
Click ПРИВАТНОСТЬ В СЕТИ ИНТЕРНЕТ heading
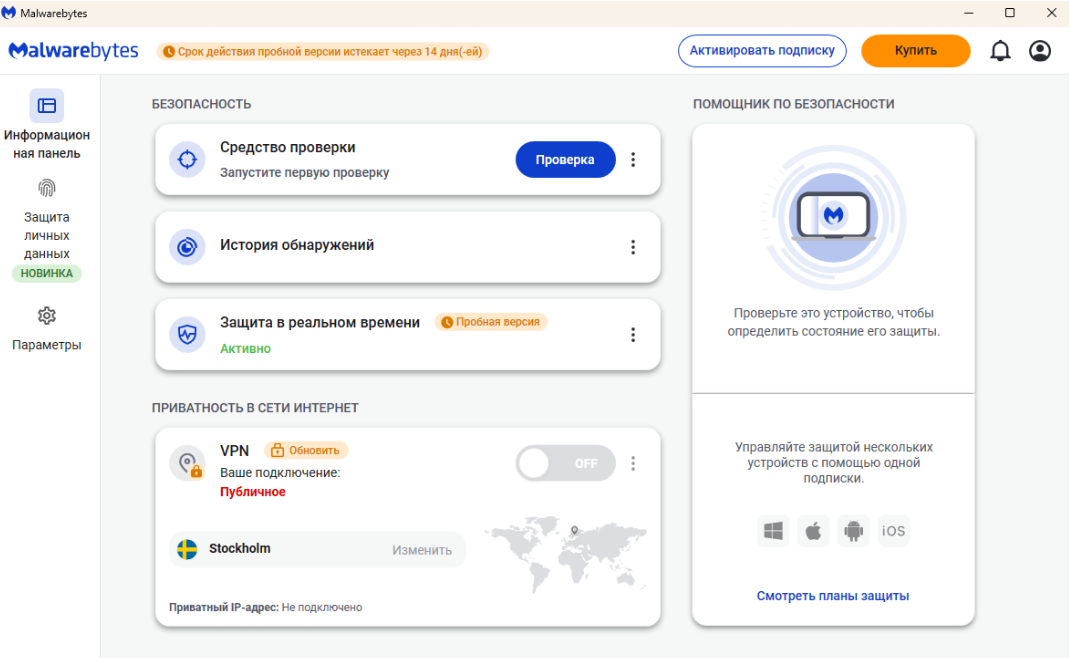click(x=255, y=408)
